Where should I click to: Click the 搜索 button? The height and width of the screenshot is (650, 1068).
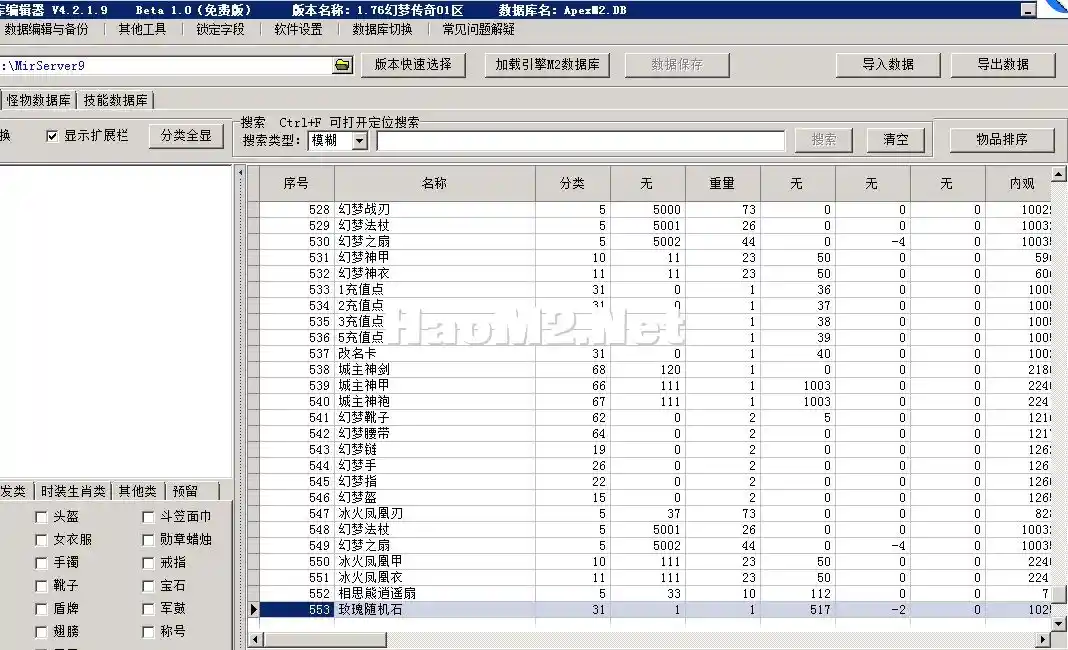point(823,140)
